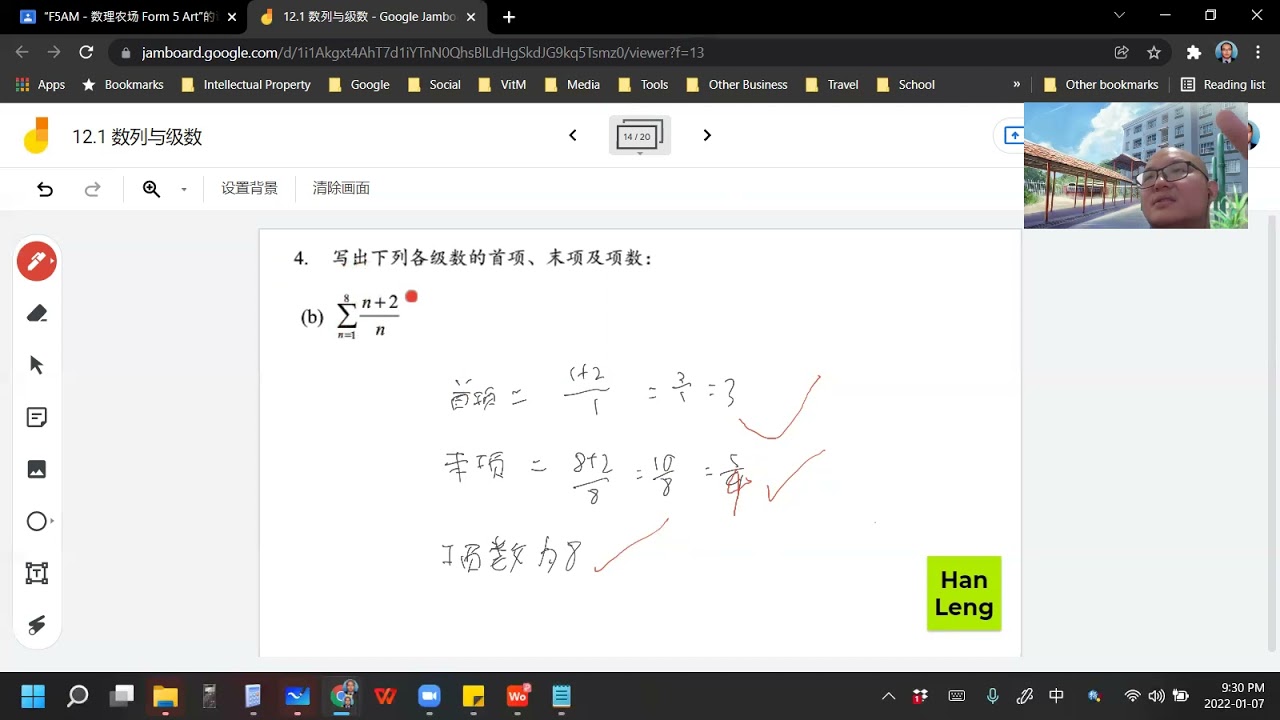Go back in browser history
The width and height of the screenshot is (1280, 720).
22,52
